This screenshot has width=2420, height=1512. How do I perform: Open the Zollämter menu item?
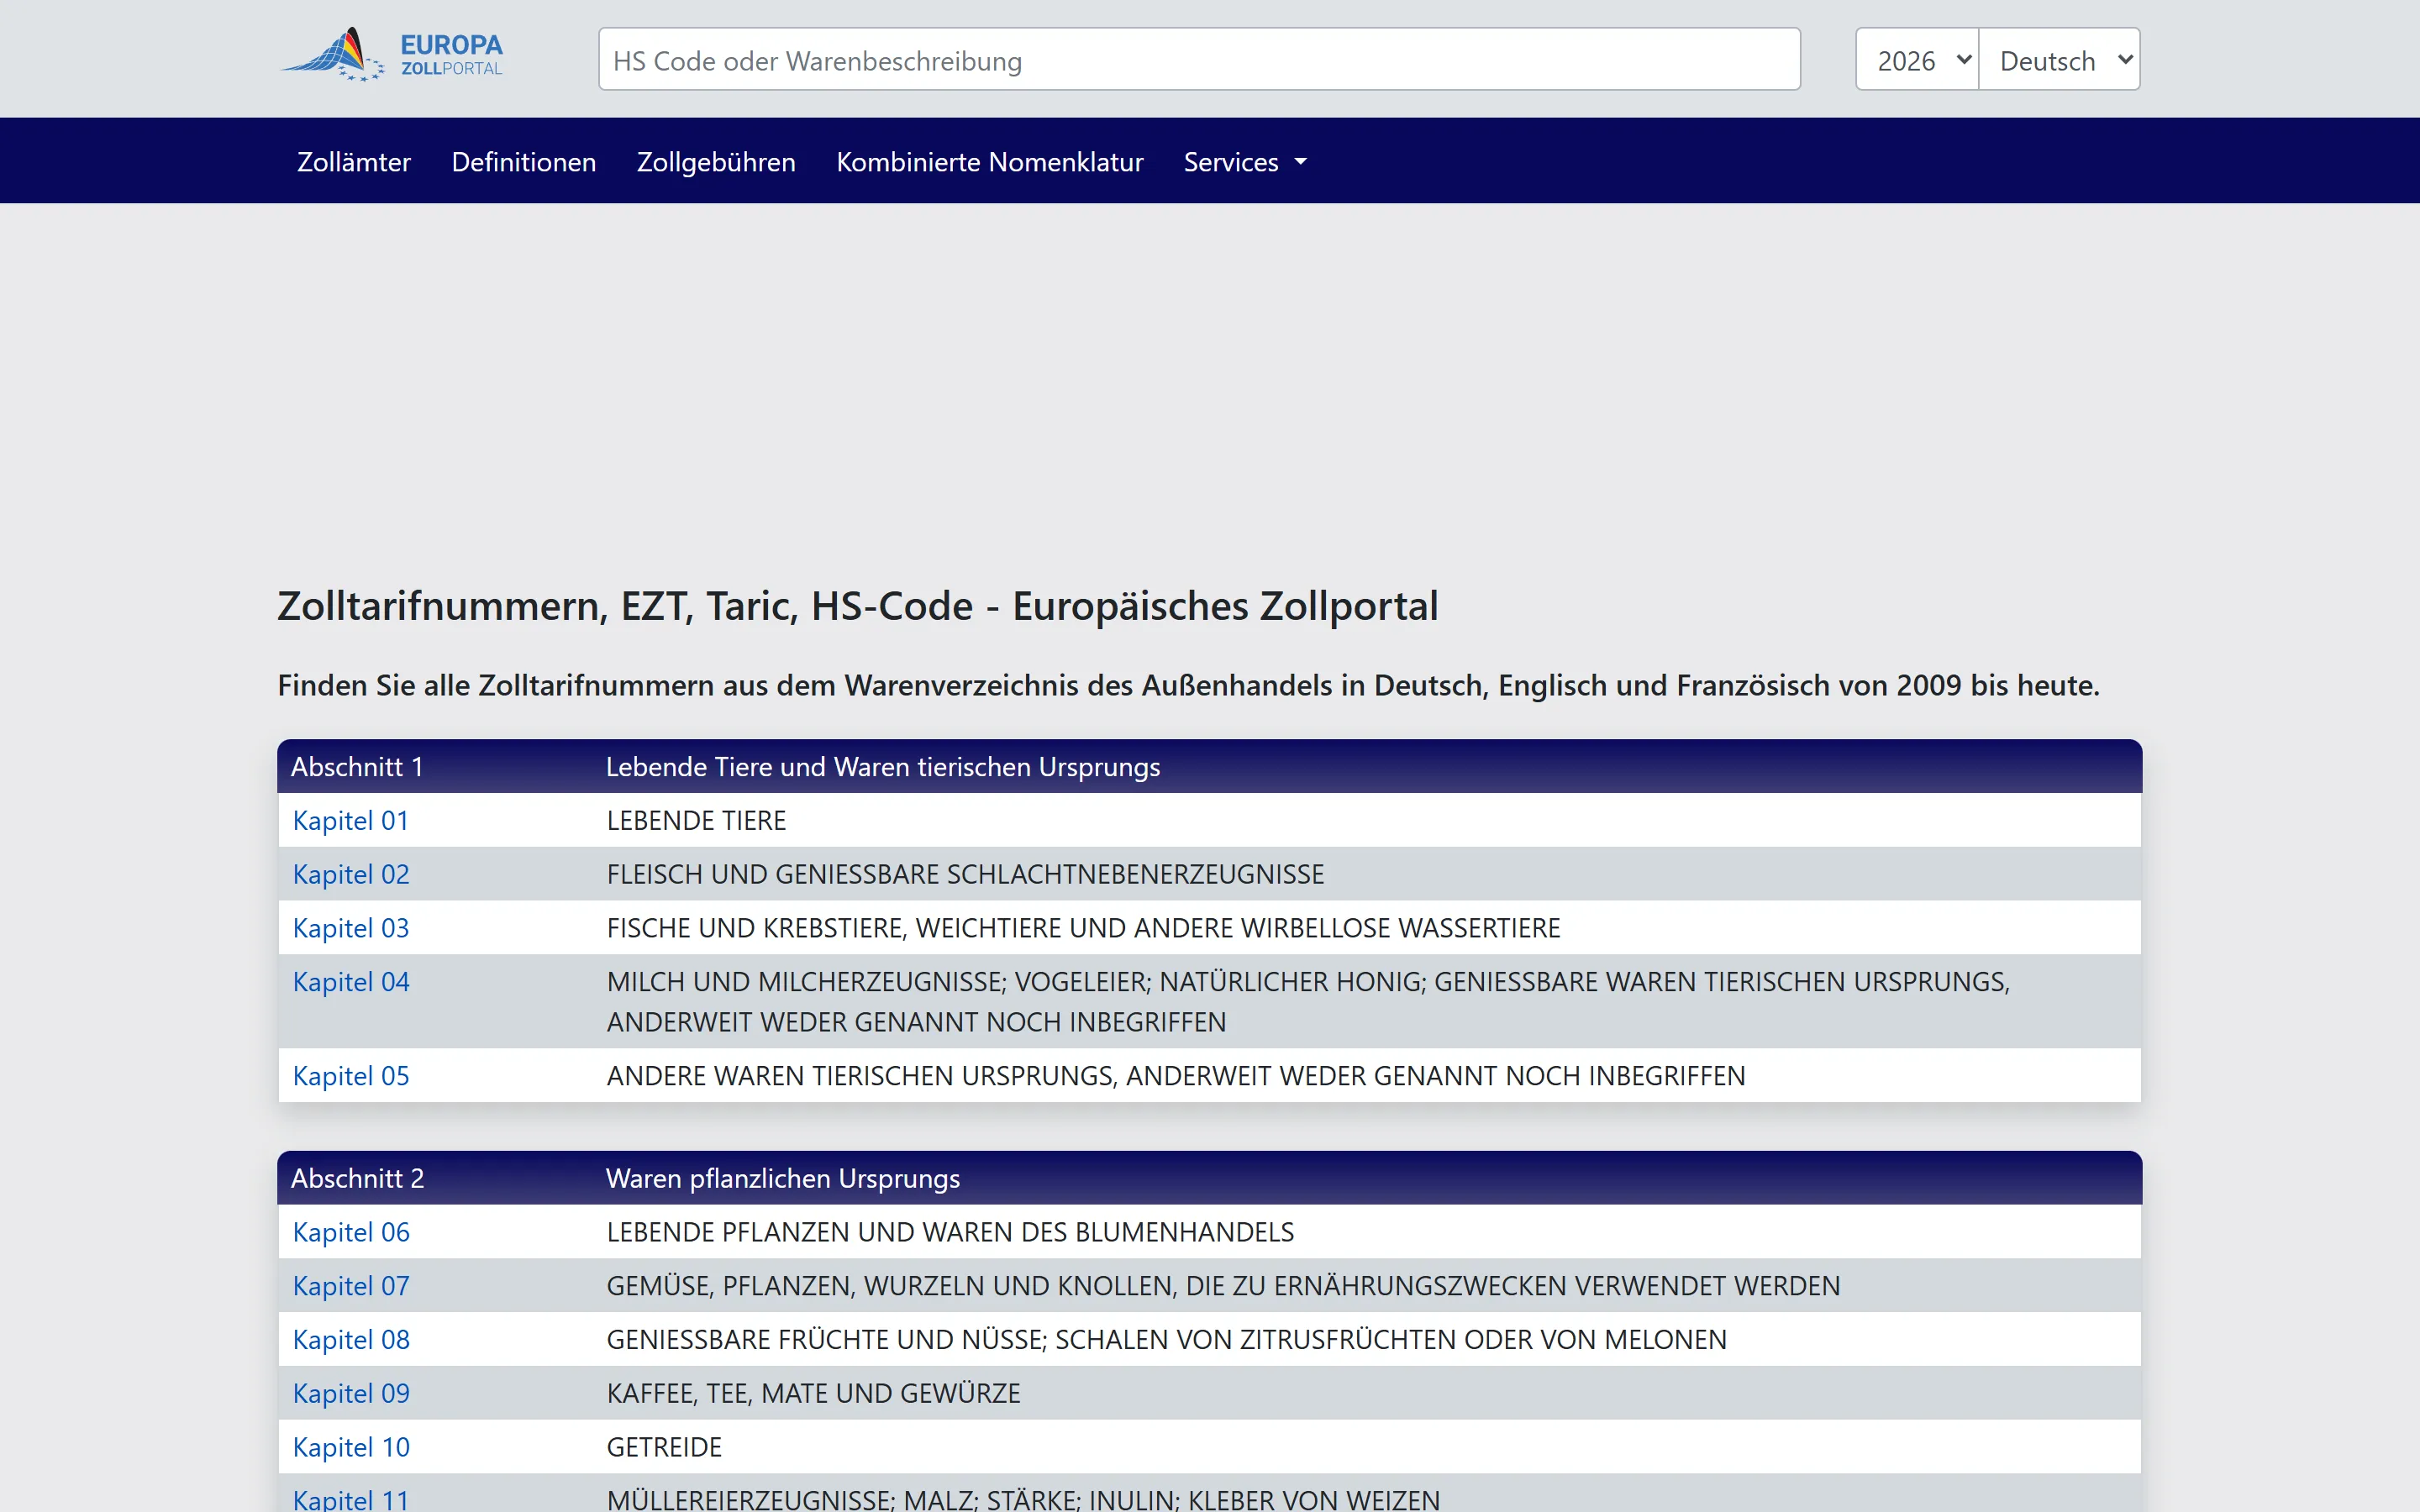(354, 162)
